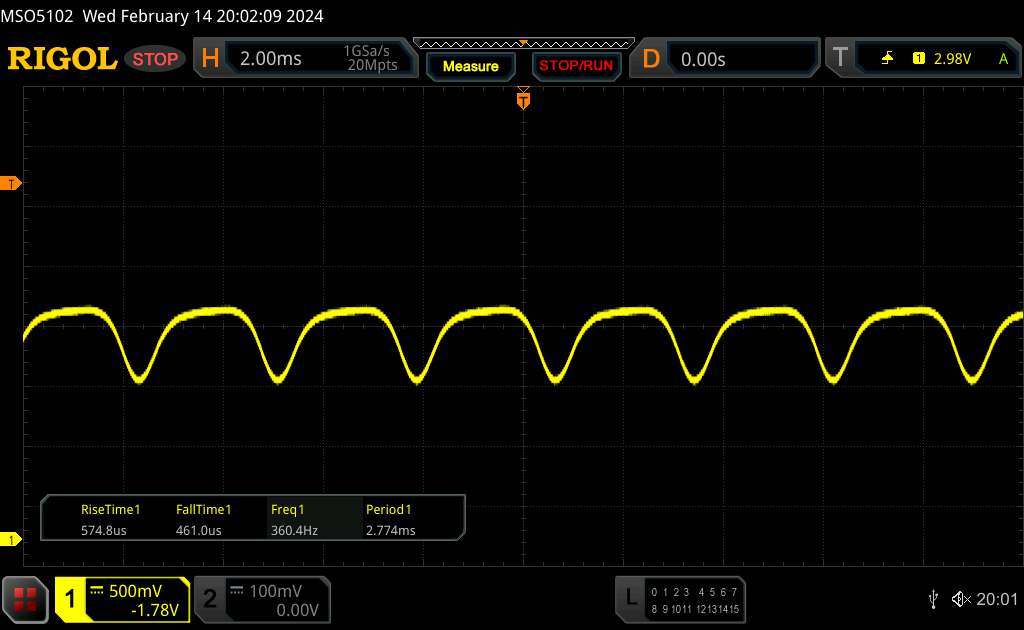Enable channel 2 100mV display
1024x630 pixels.
(260, 599)
